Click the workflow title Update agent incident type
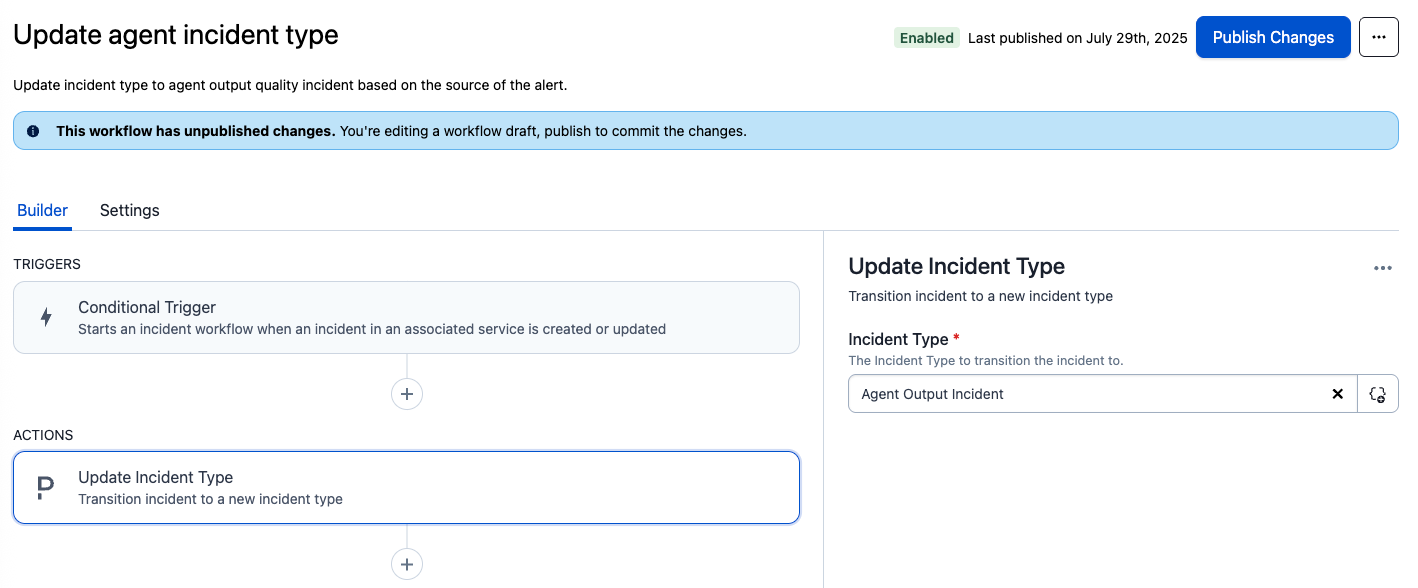The height and width of the screenshot is (588, 1418). tap(175, 35)
